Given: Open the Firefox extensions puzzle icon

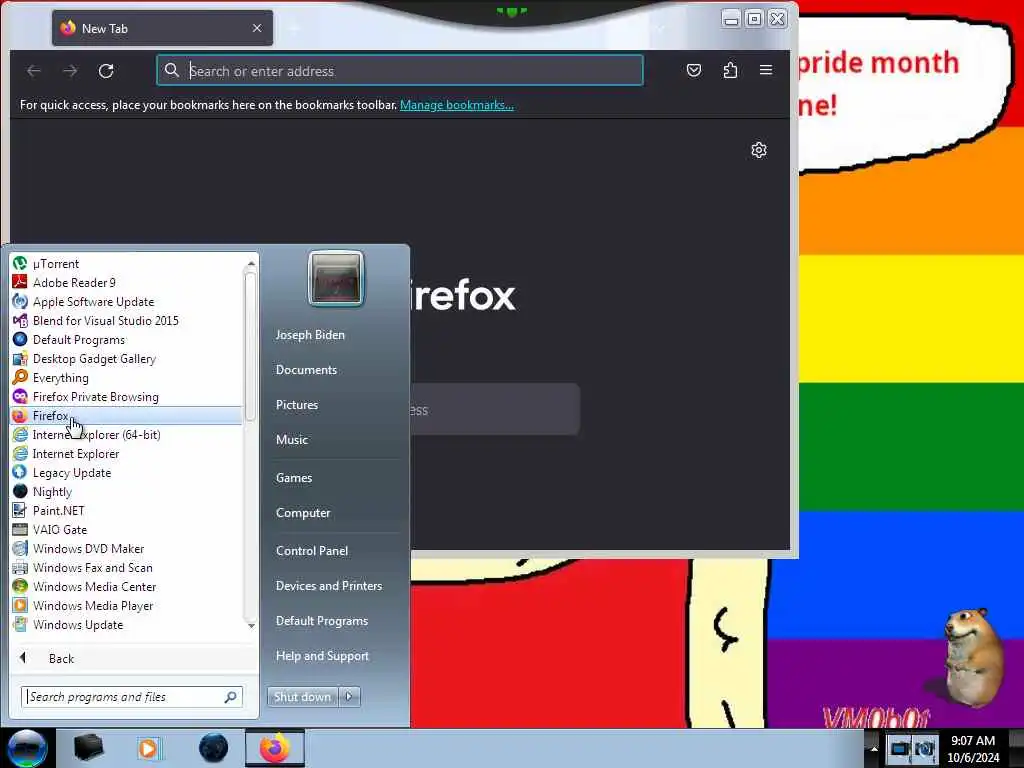Looking at the screenshot, I should [730, 70].
